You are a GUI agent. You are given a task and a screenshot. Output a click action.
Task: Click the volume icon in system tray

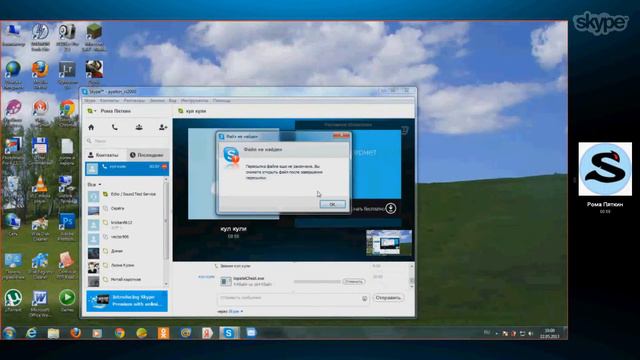pos(531,333)
